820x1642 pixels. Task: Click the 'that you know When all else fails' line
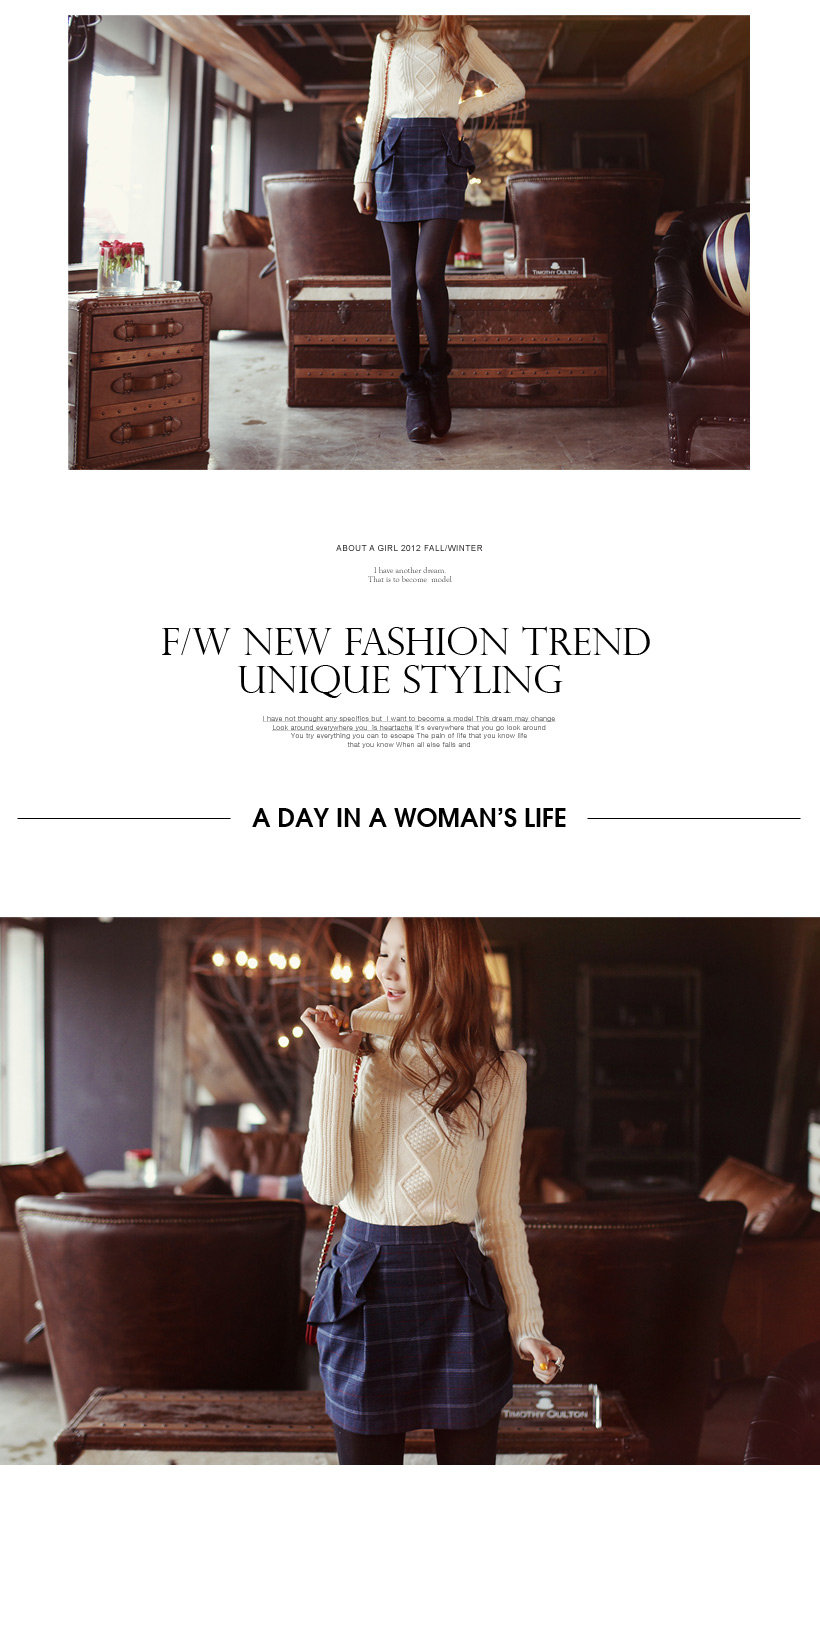click(409, 745)
